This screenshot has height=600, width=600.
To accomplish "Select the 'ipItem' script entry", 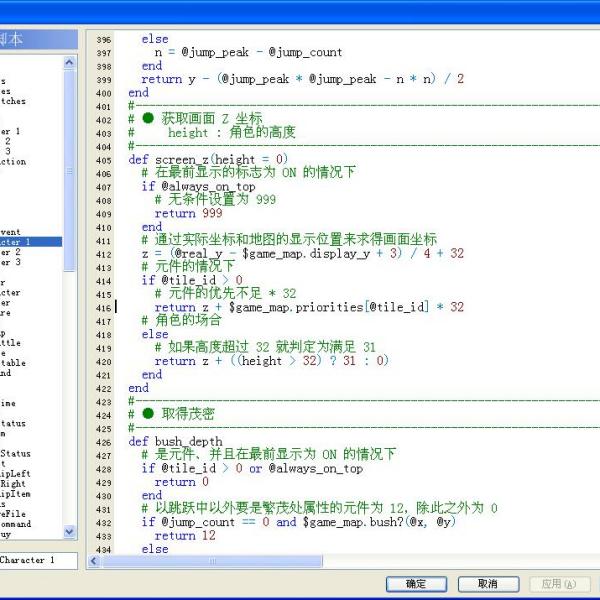I will (15, 494).
